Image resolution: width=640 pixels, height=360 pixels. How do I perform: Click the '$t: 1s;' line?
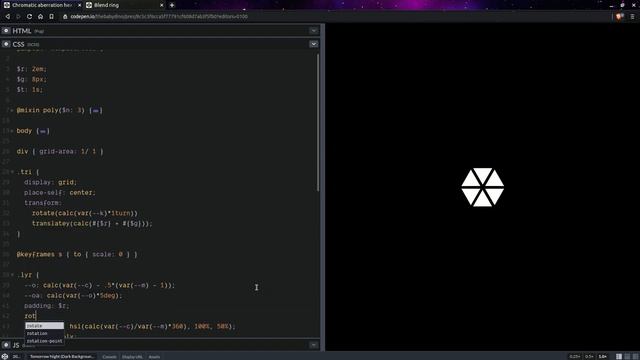pos(29,90)
